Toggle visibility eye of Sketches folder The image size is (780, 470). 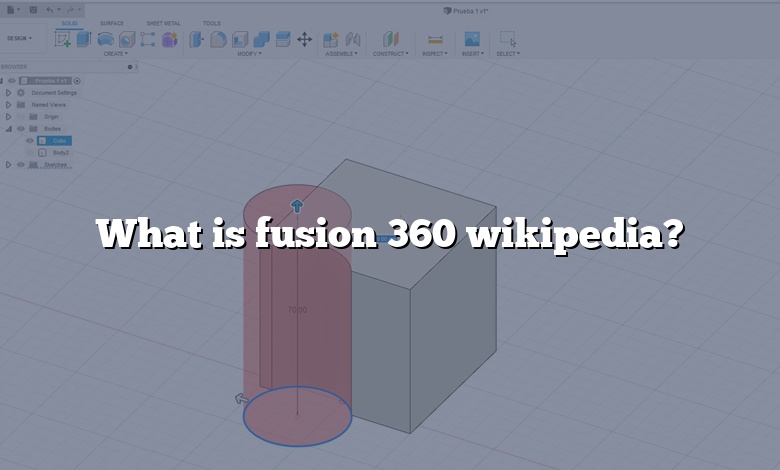click(x=21, y=165)
